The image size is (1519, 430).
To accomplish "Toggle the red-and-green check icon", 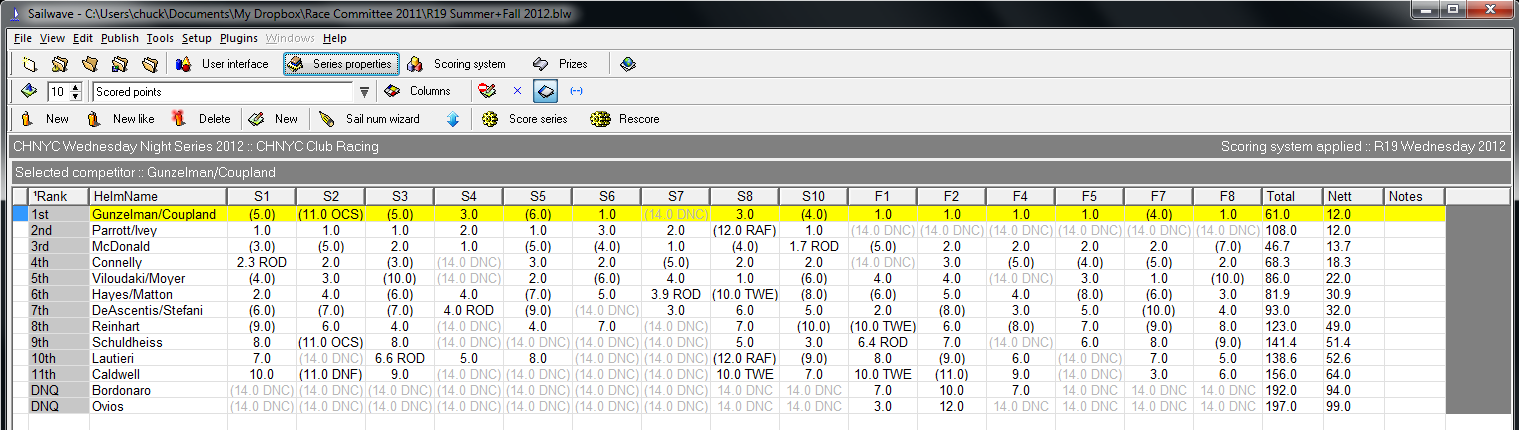I will click(487, 91).
